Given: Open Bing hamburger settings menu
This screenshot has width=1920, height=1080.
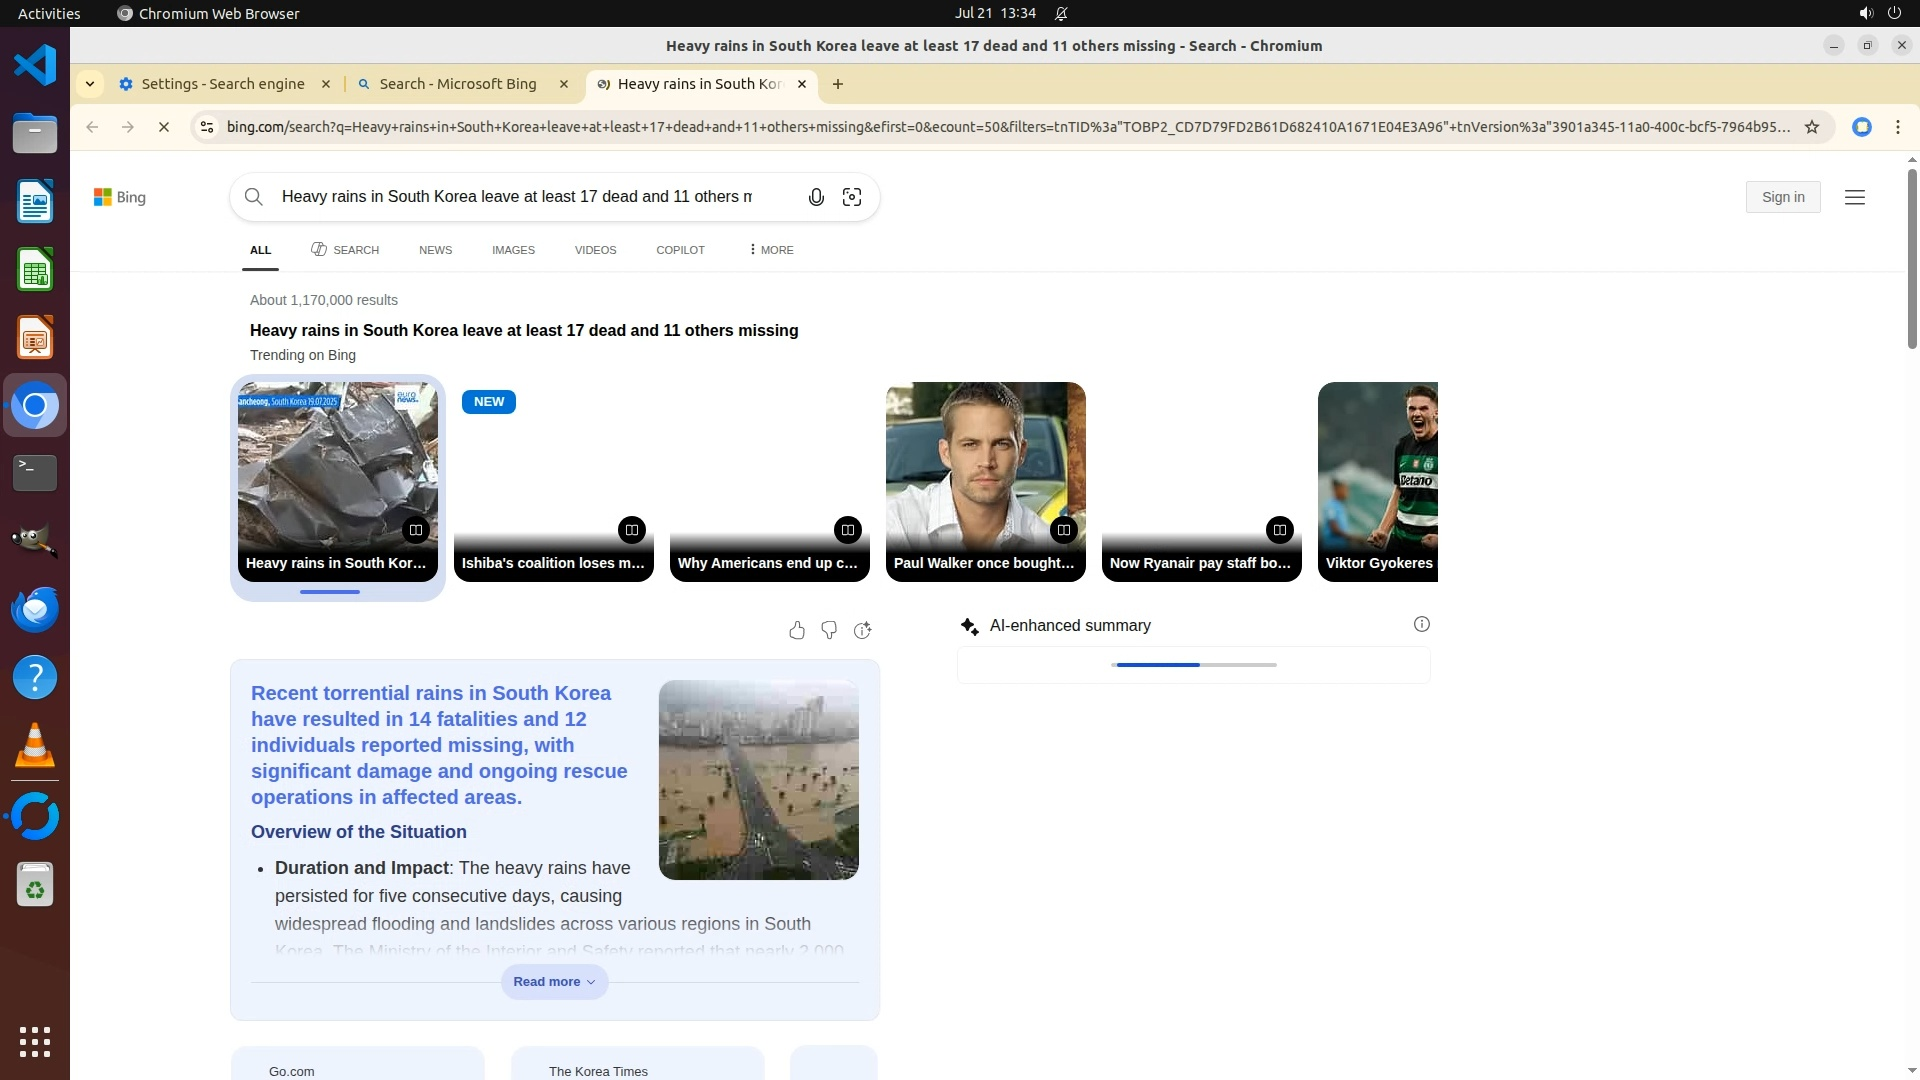Looking at the screenshot, I should (1855, 197).
